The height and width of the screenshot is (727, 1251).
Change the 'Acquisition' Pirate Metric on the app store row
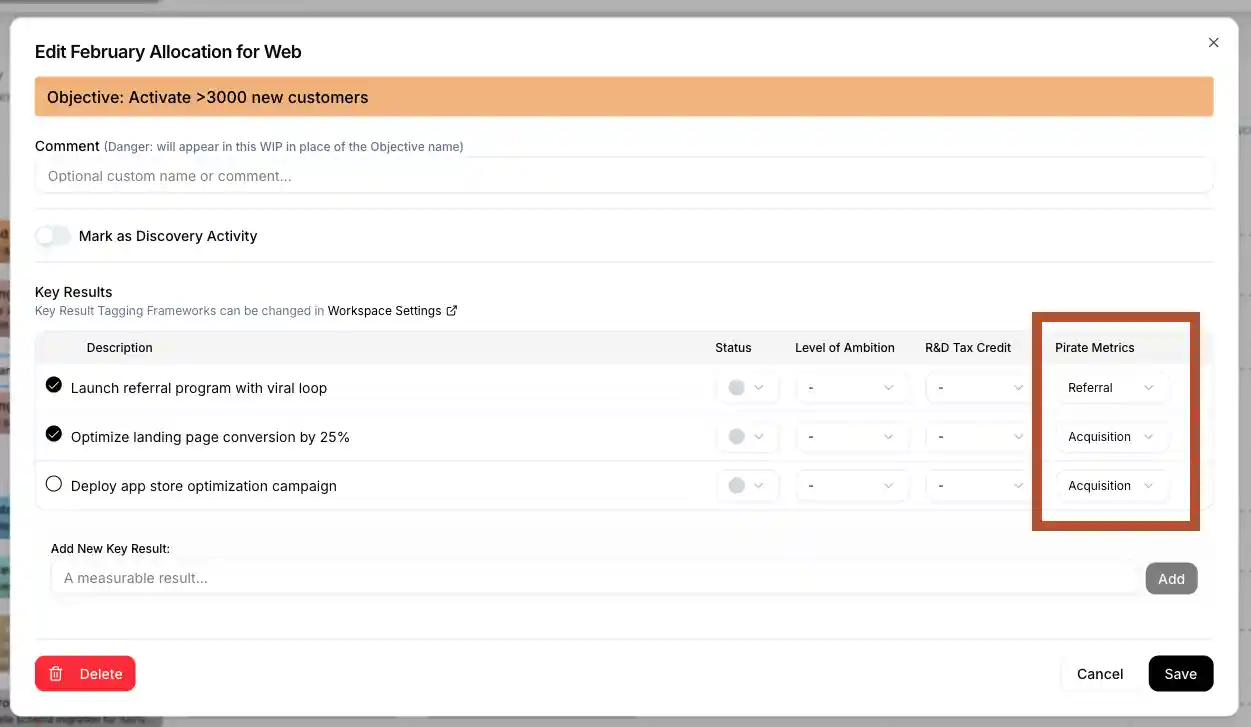coord(1112,485)
